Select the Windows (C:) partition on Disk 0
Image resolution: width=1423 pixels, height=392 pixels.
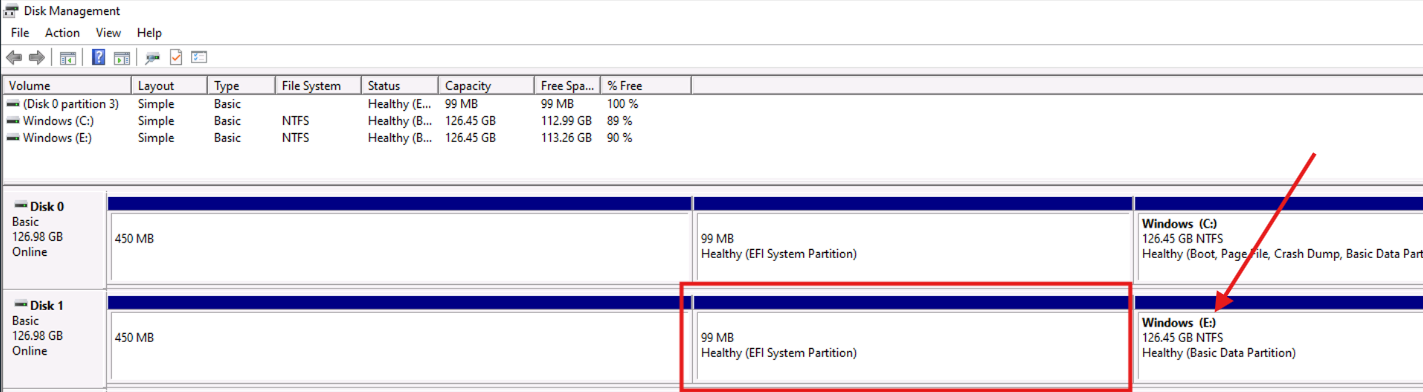(1279, 239)
